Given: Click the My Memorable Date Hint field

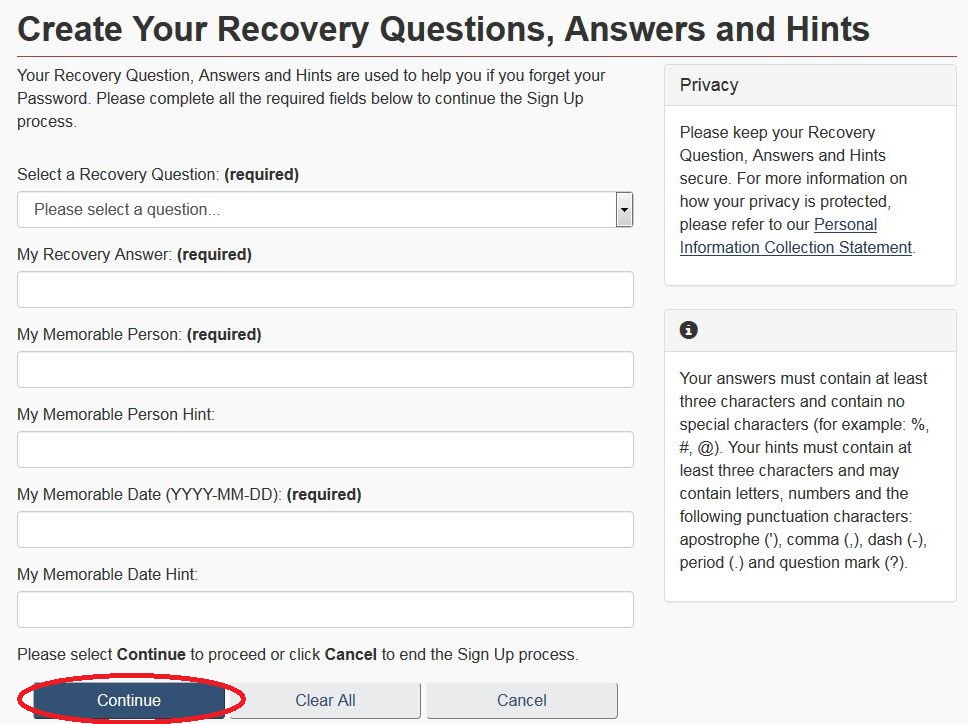Looking at the screenshot, I should (325, 610).
